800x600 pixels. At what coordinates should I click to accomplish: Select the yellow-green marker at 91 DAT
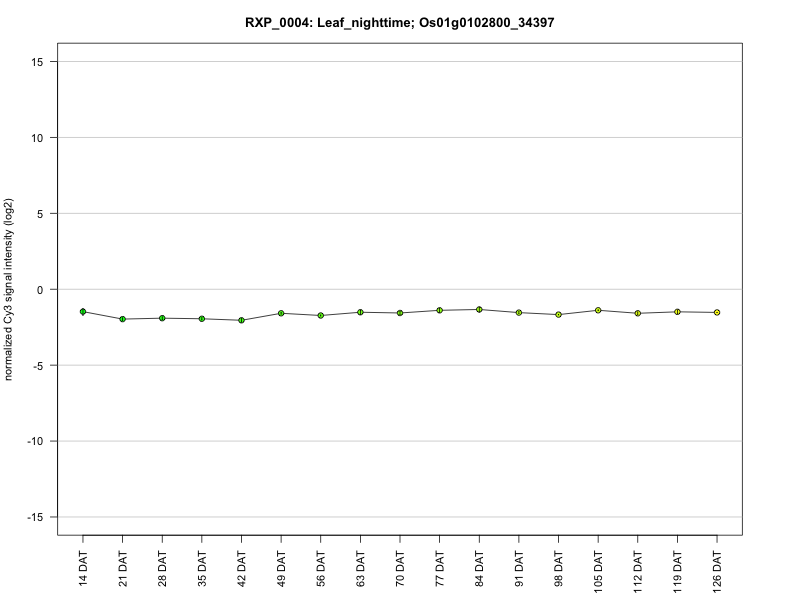[519, 312]
